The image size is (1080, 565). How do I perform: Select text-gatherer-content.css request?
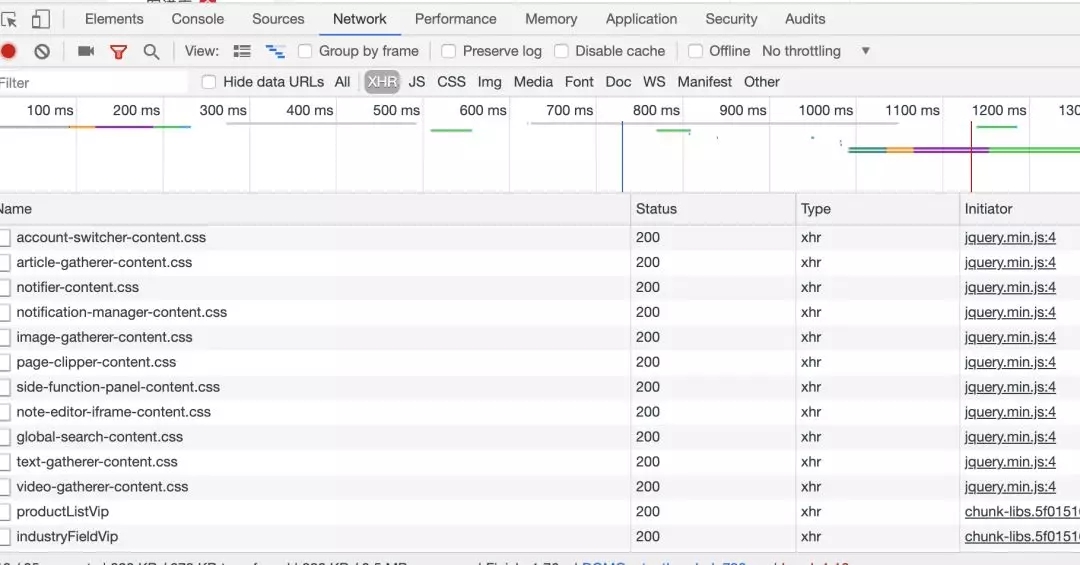pyautogui.click(x=96, y=462)
